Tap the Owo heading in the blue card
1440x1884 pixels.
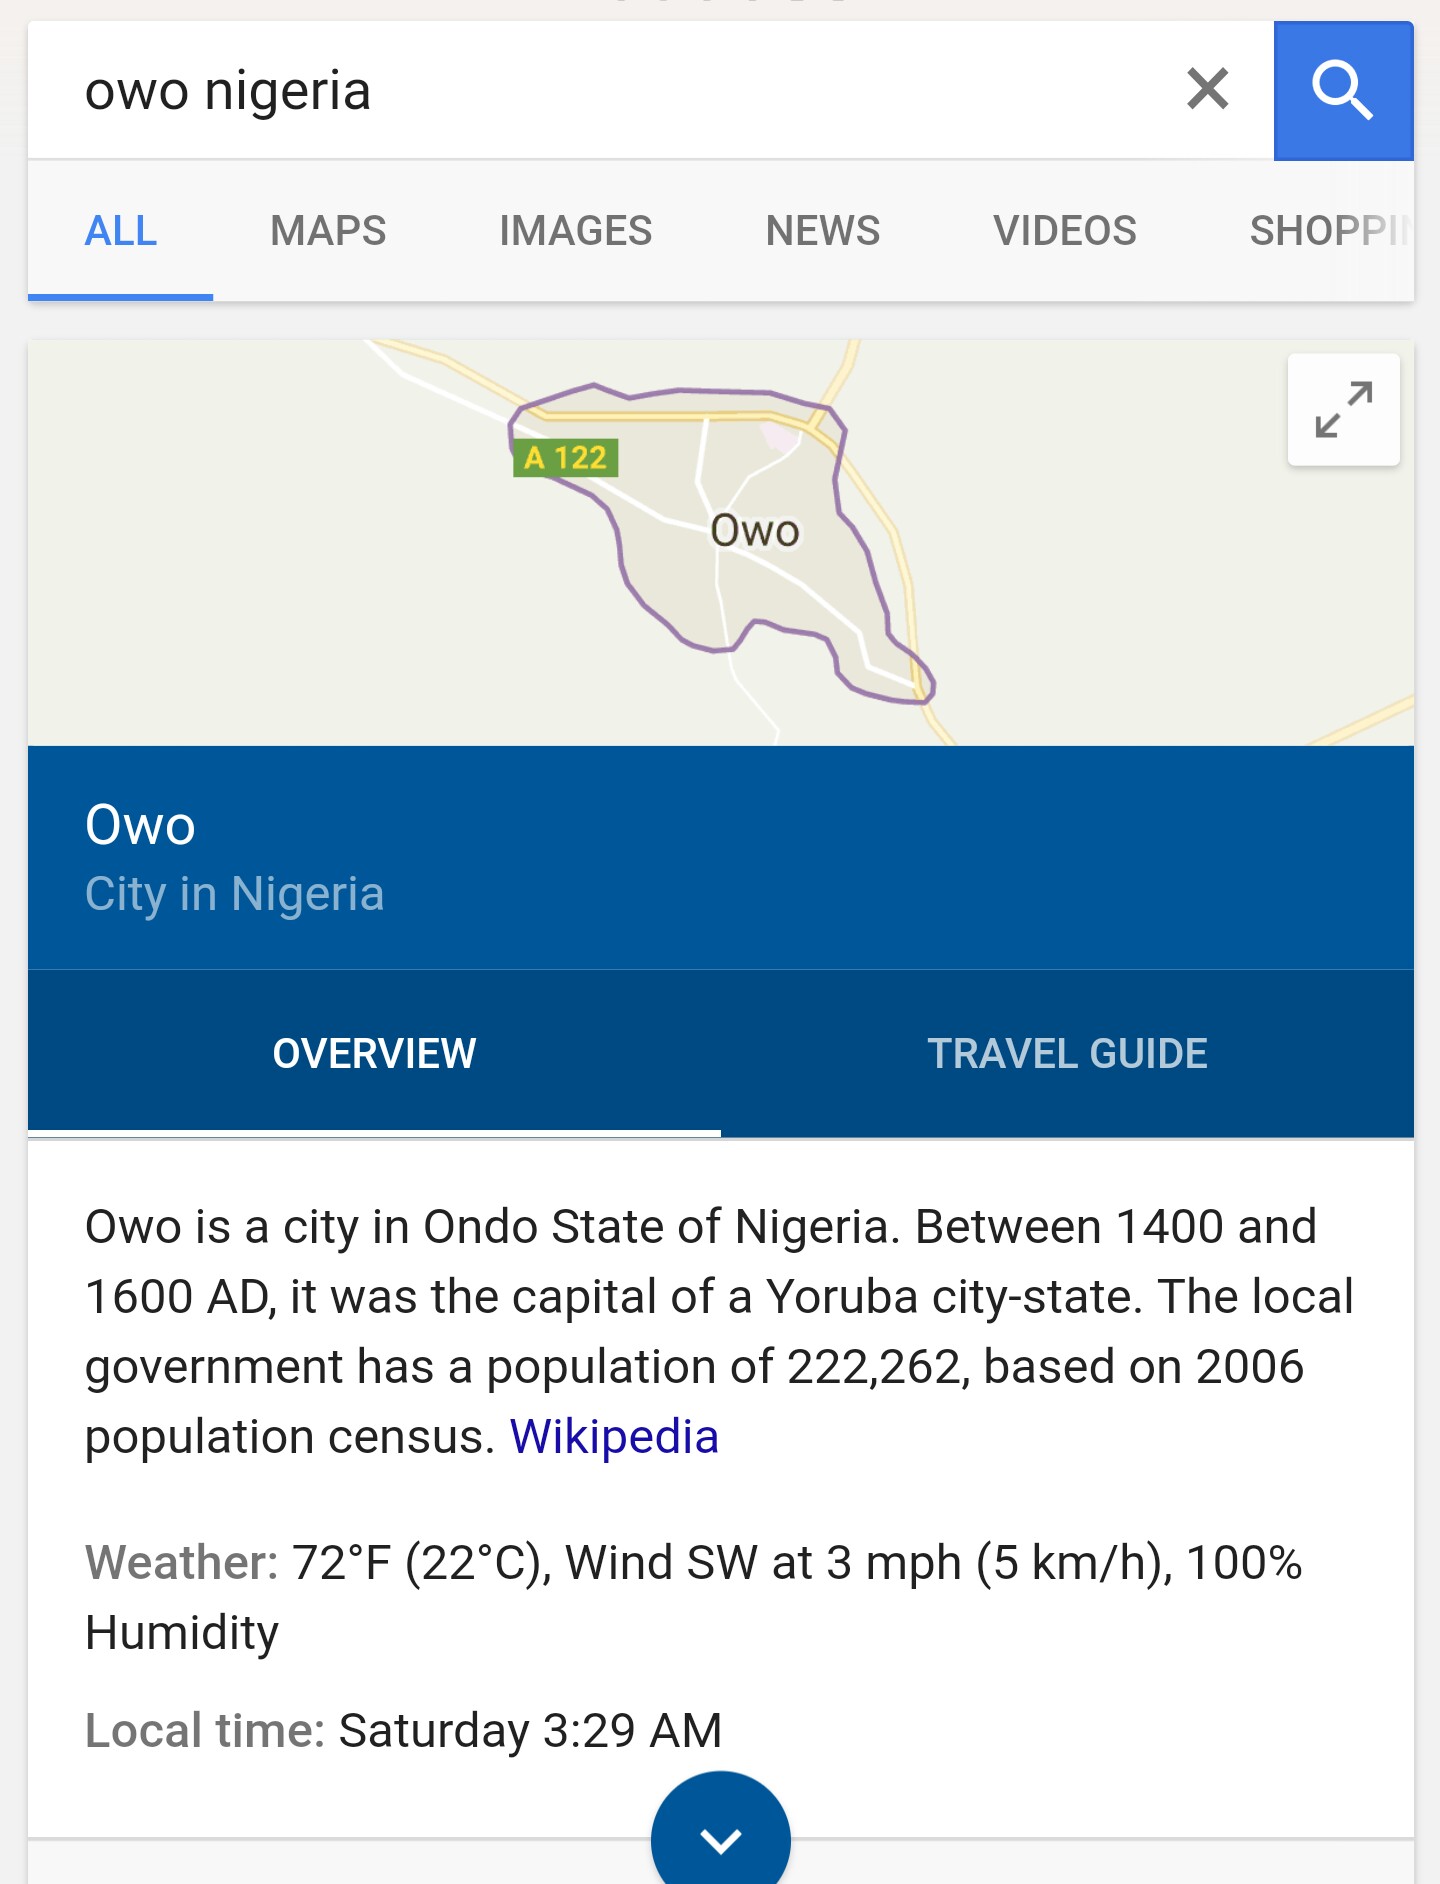140,825
